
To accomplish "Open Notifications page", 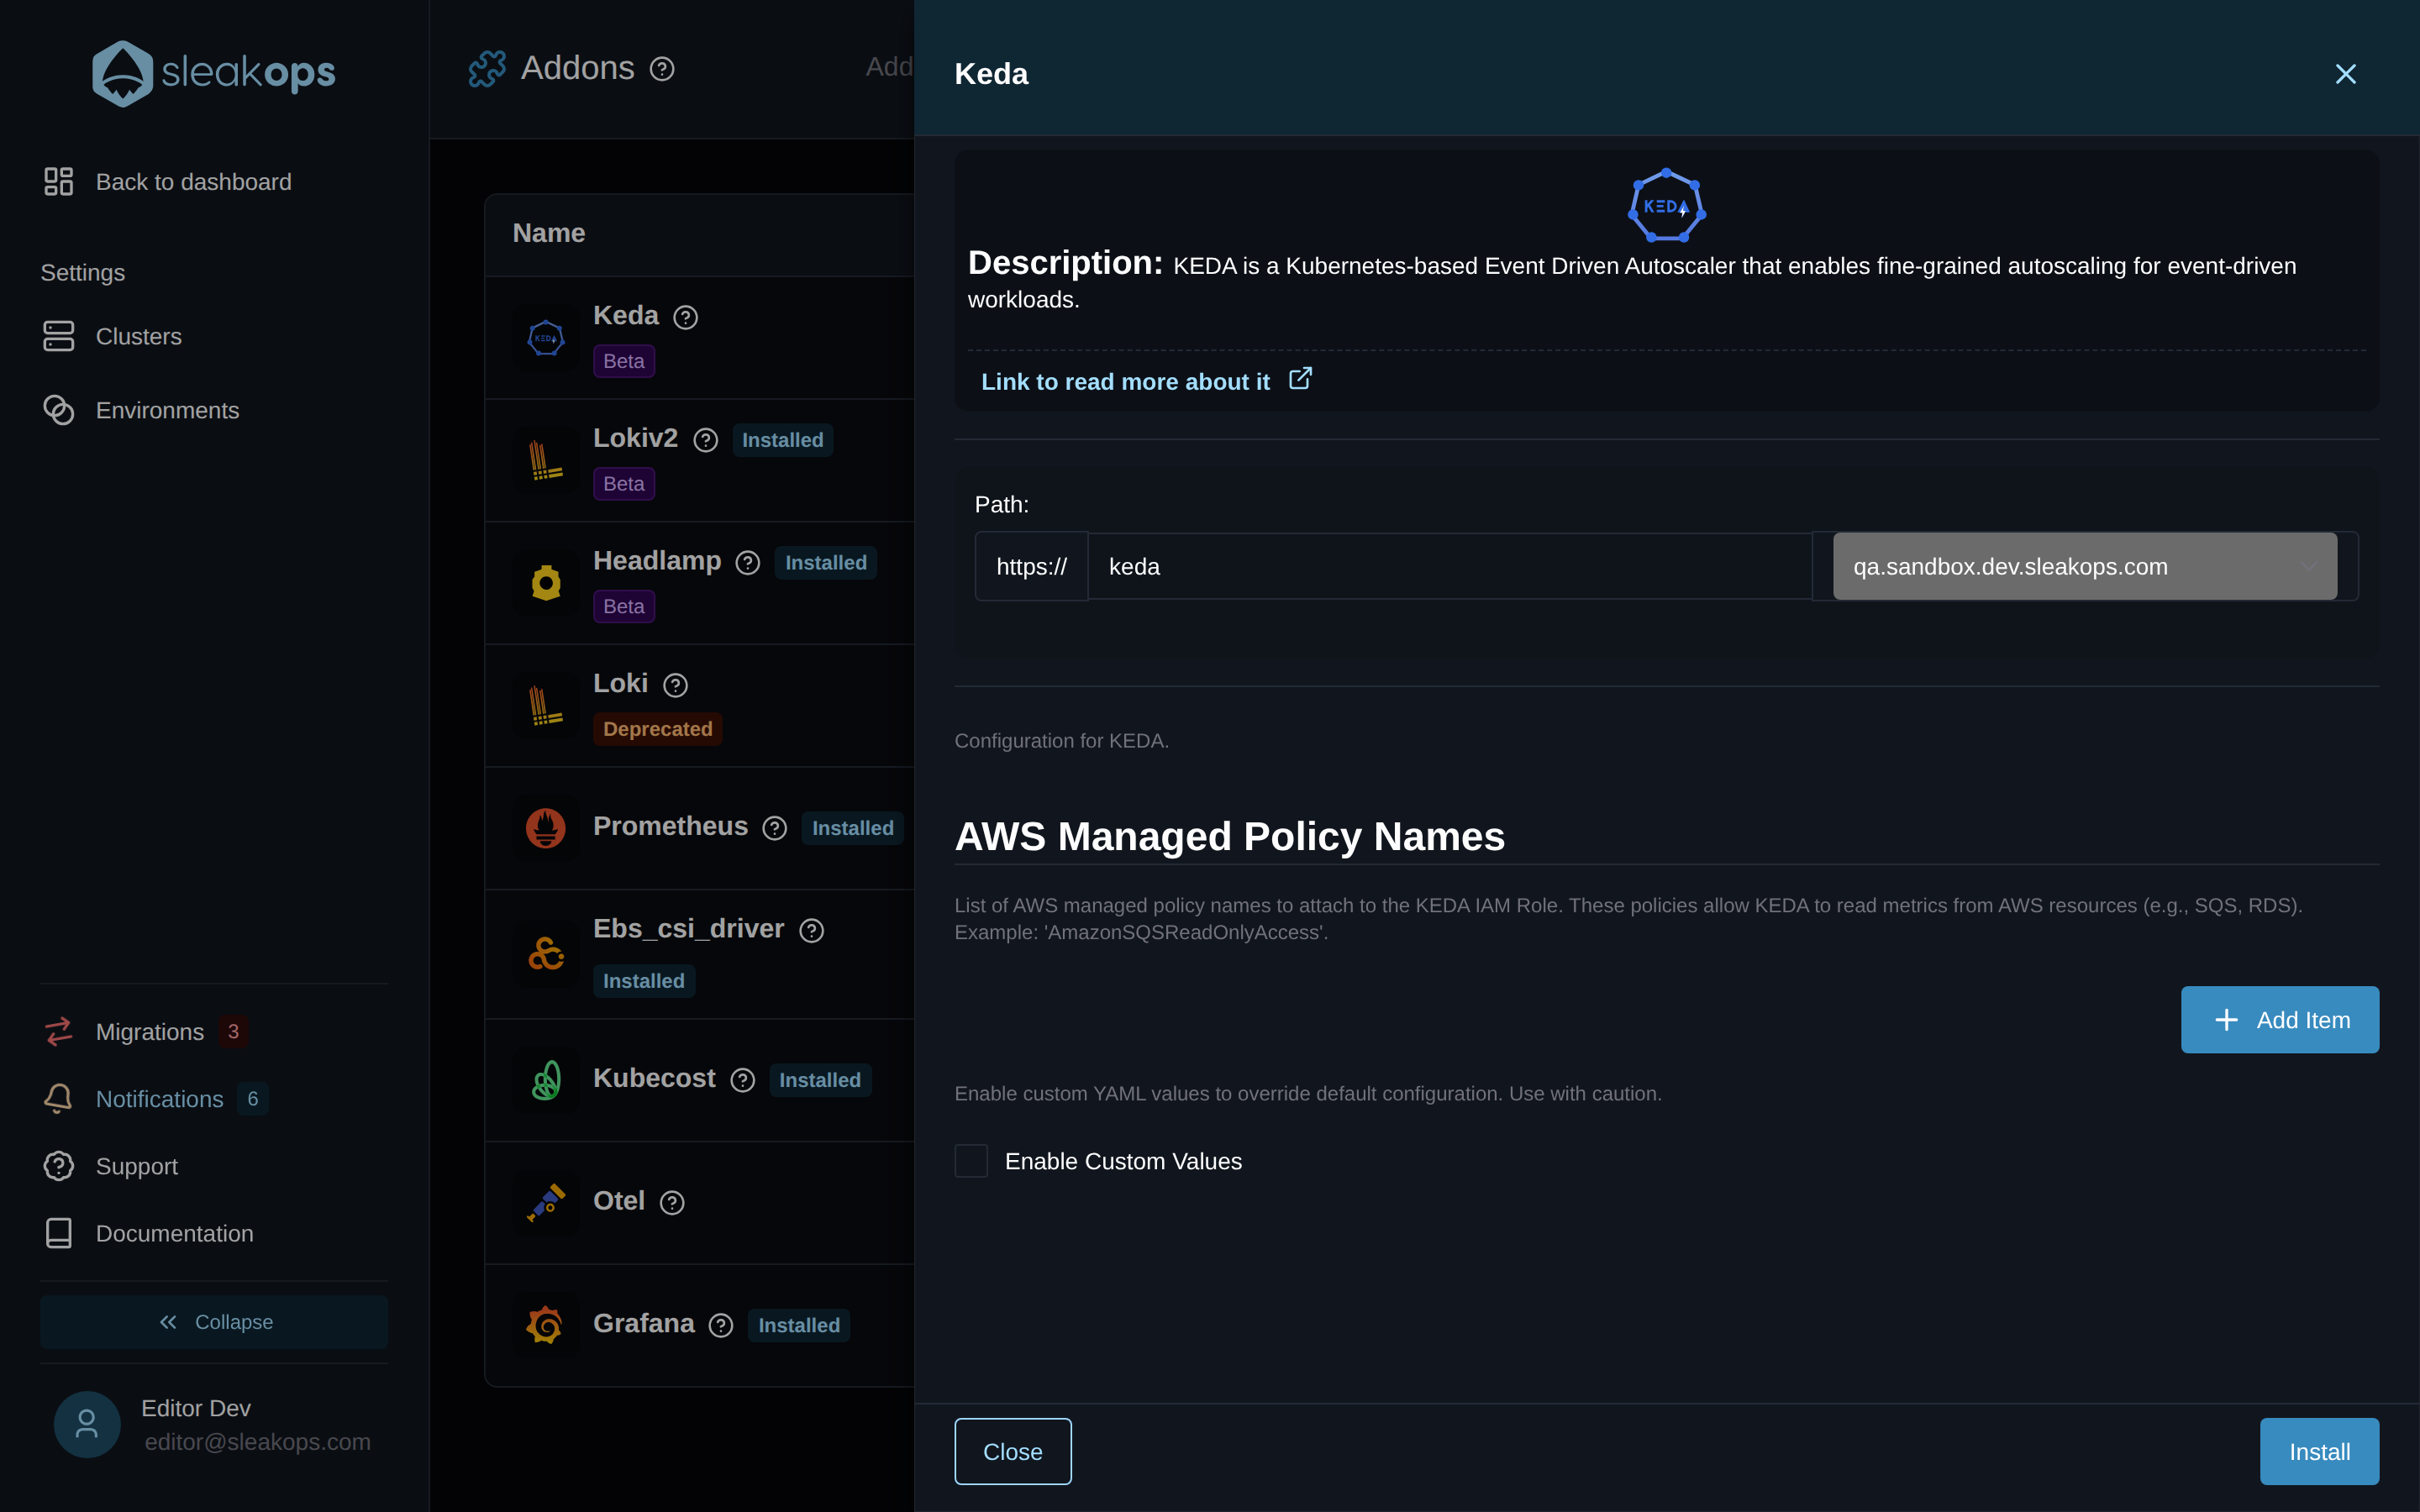I will (134, 1098).
